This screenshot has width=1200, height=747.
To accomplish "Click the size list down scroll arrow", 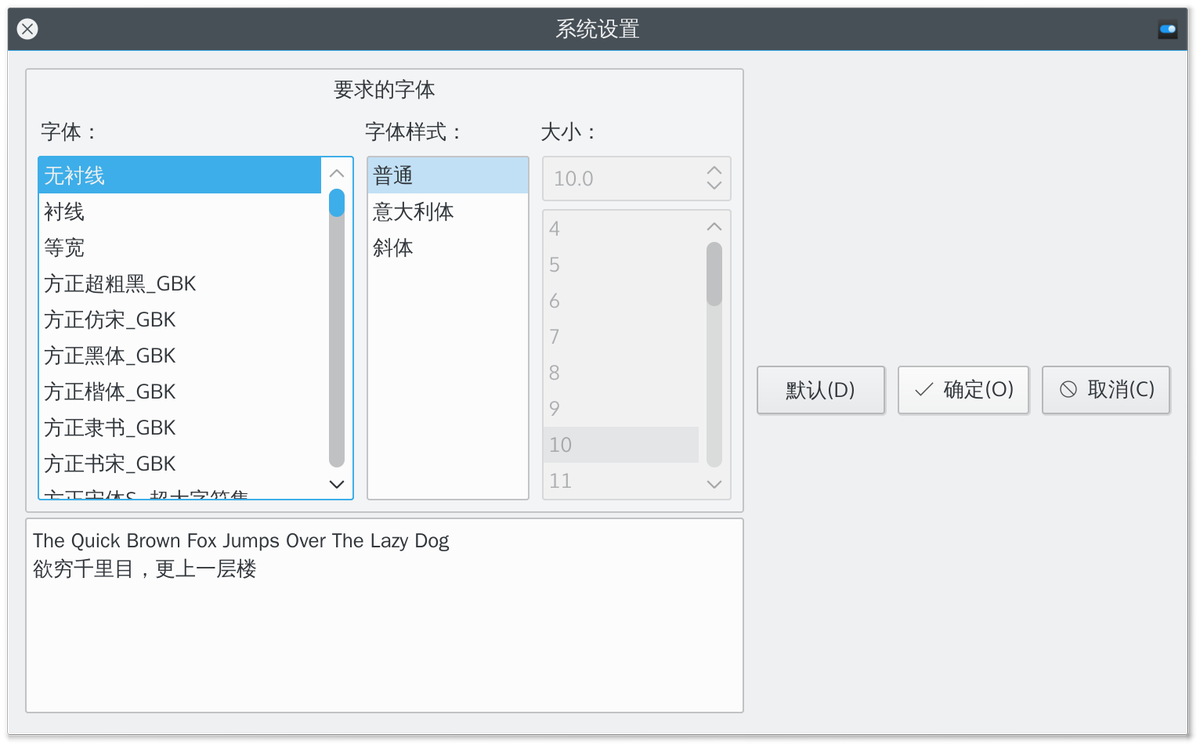I will point(714,484).
